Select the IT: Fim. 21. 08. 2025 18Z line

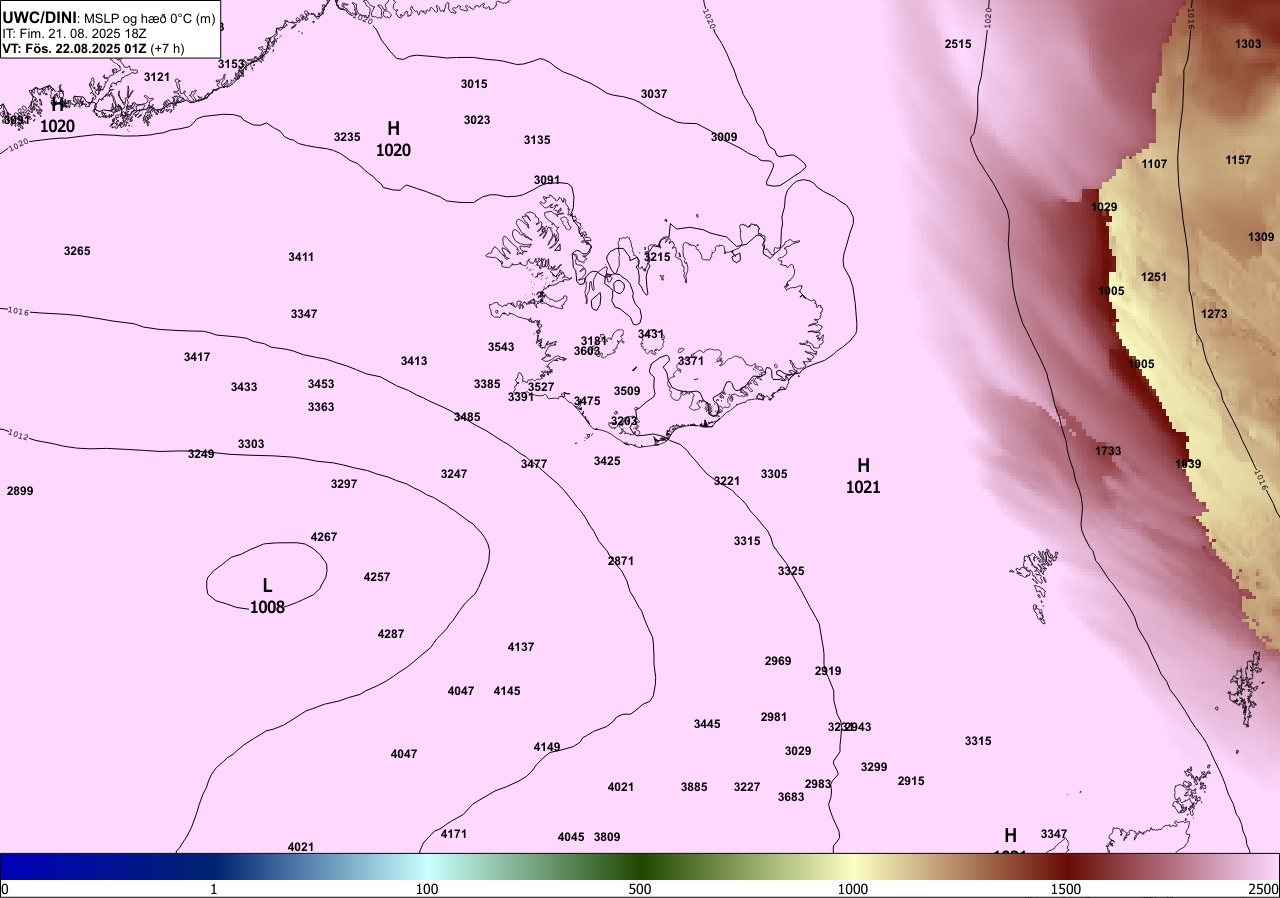(72, 33)
